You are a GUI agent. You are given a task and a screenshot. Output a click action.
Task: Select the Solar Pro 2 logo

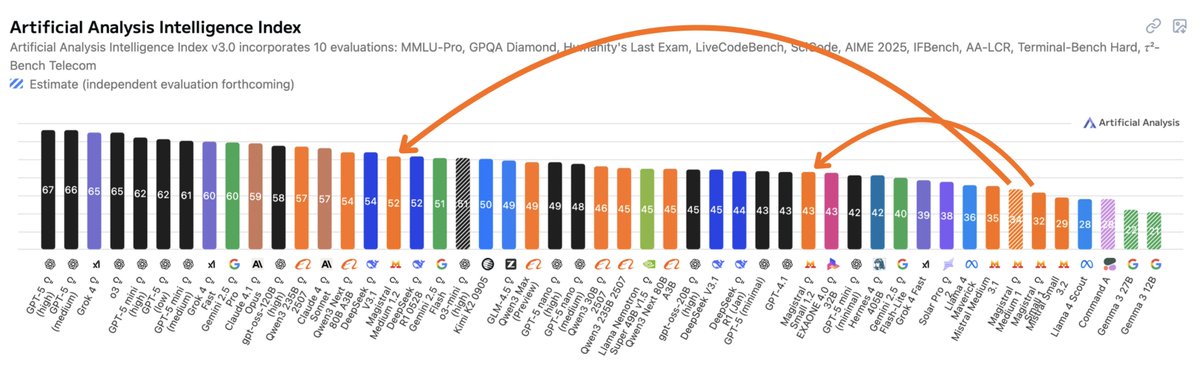tap(947, 264)
